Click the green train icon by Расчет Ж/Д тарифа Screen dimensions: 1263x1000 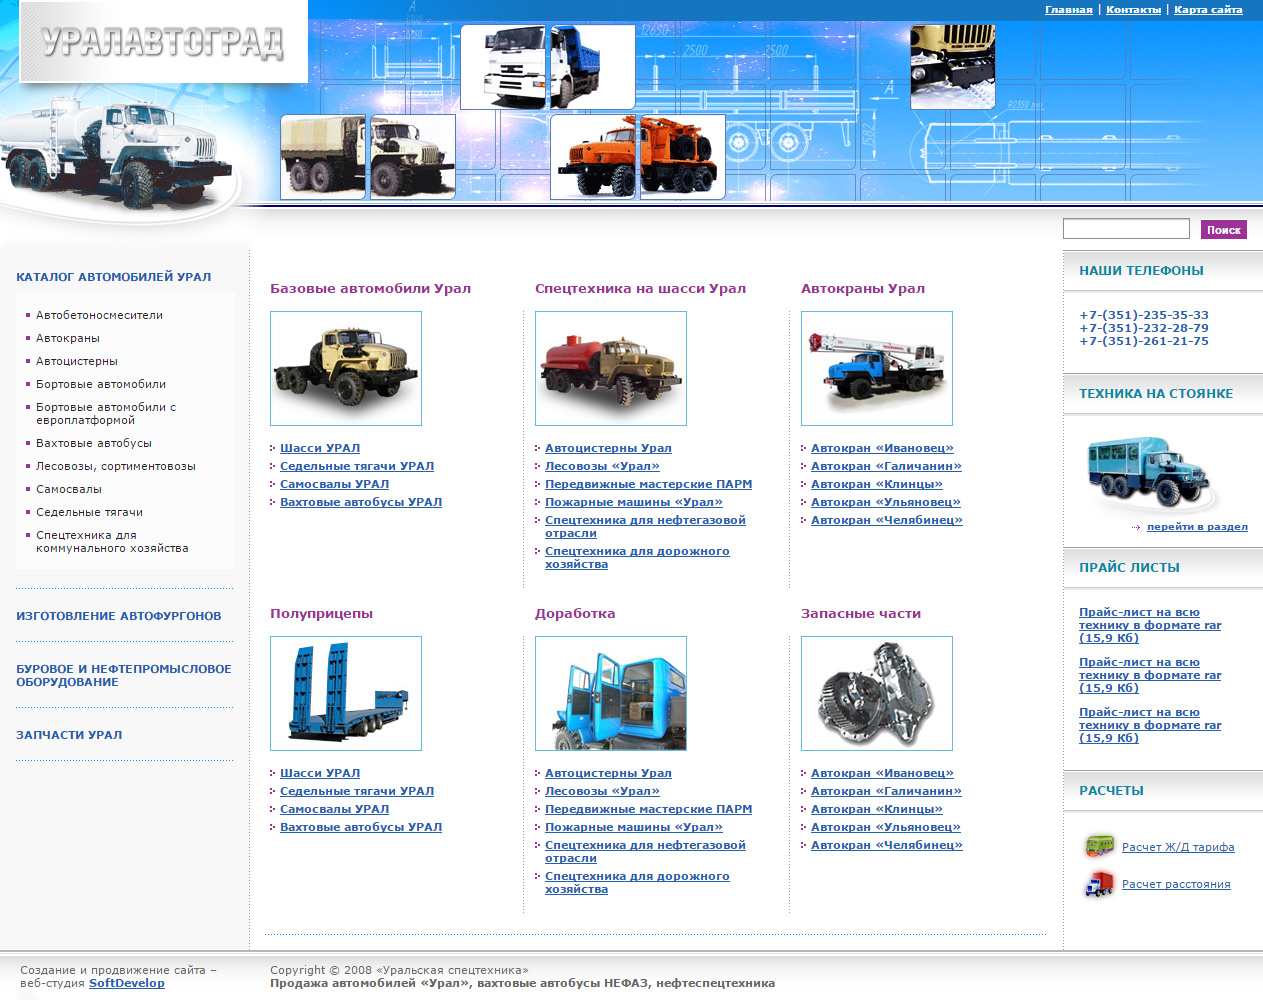click(1099, 846)
